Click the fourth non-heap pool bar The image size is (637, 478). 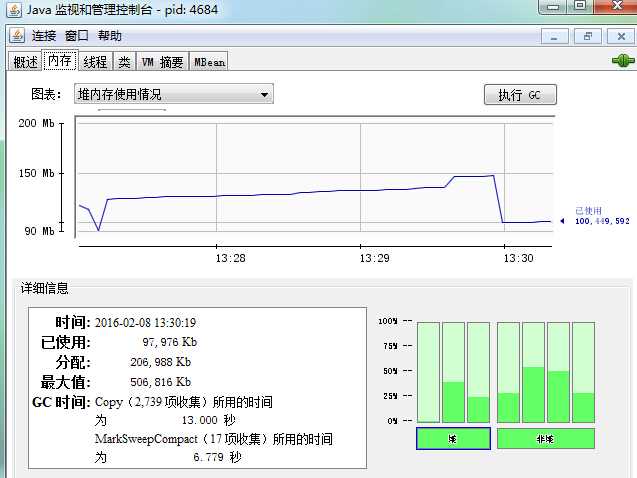click(583, 372)
